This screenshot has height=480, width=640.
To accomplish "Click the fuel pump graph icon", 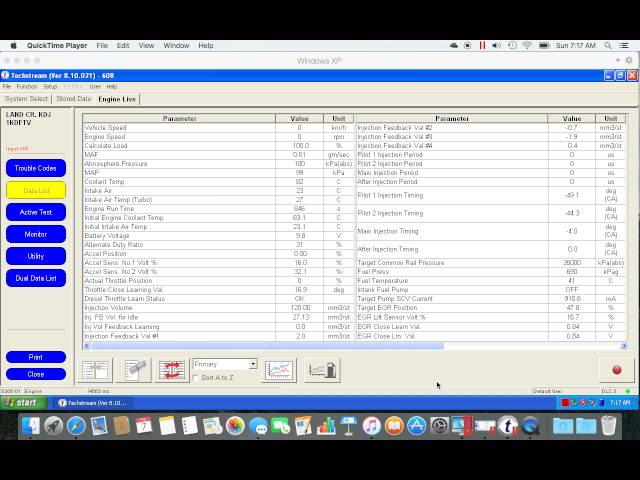I will tap(322, 370).
